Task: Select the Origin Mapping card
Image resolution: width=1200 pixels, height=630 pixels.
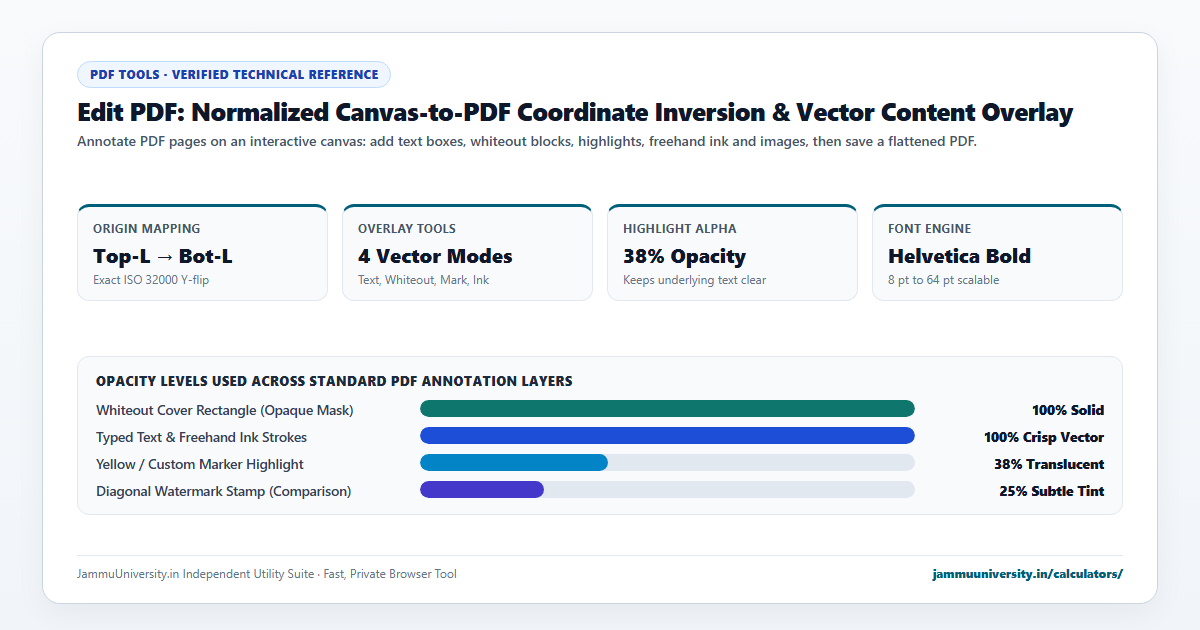Action: [x=202, y=252]
